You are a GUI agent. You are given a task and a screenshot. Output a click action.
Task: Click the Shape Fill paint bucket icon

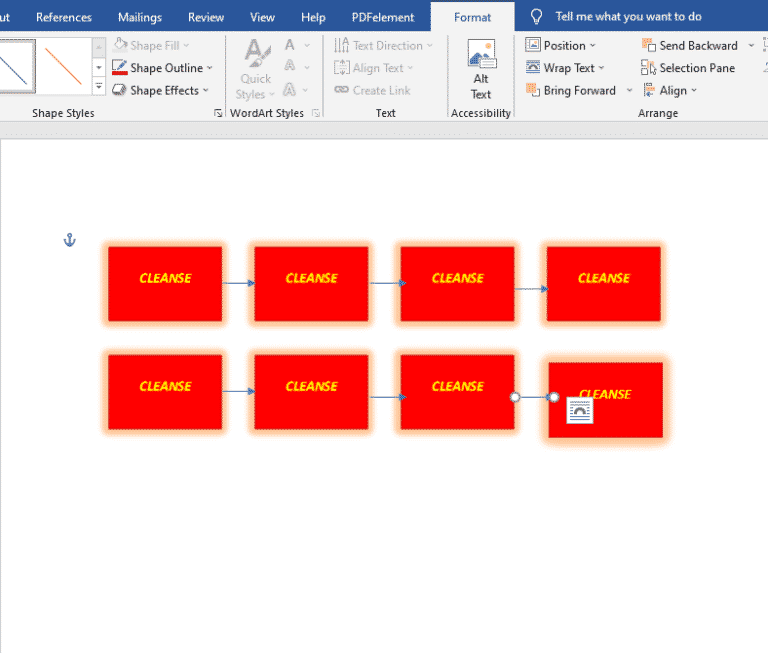coord(120,45)
